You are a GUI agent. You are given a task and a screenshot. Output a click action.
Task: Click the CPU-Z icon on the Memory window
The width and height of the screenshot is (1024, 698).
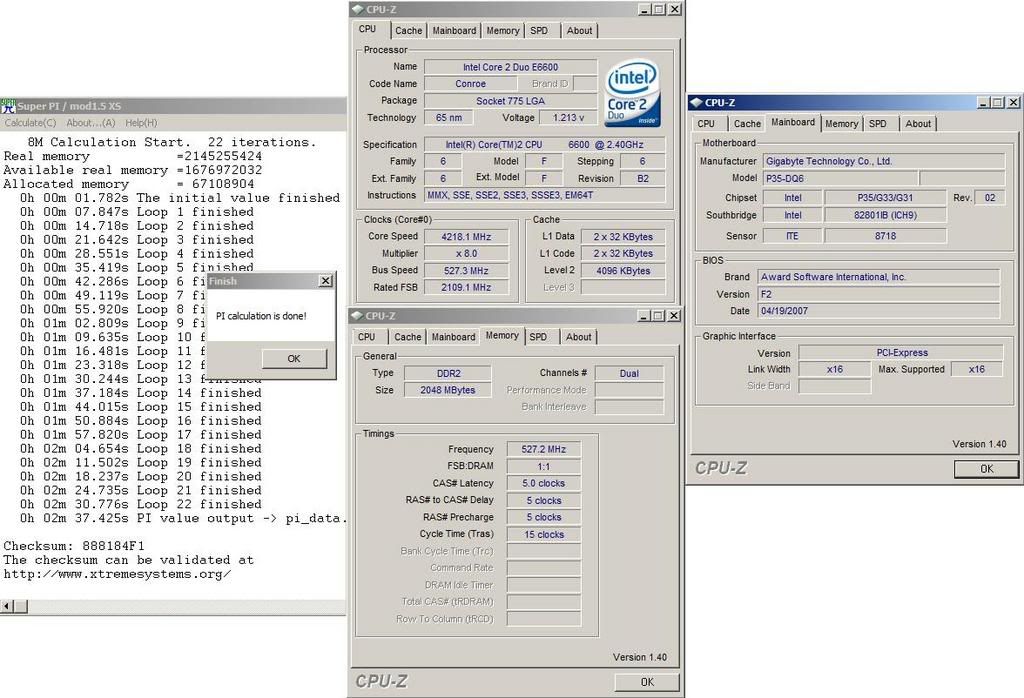pyautogui.click(x=357, y=314)
